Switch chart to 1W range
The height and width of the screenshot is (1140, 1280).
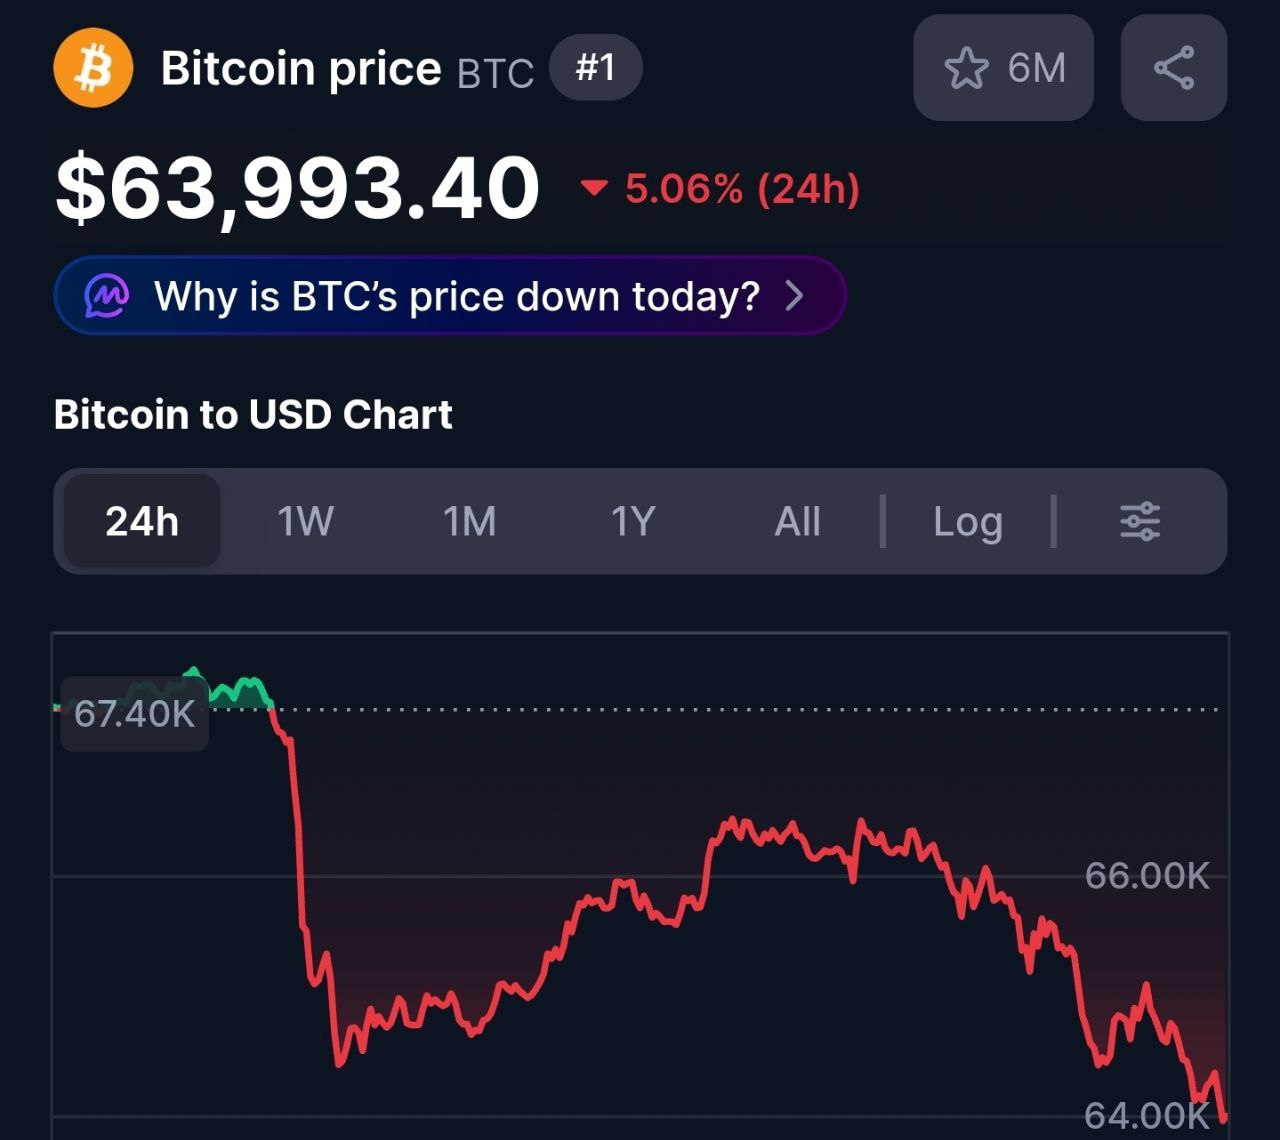(305, 521)
